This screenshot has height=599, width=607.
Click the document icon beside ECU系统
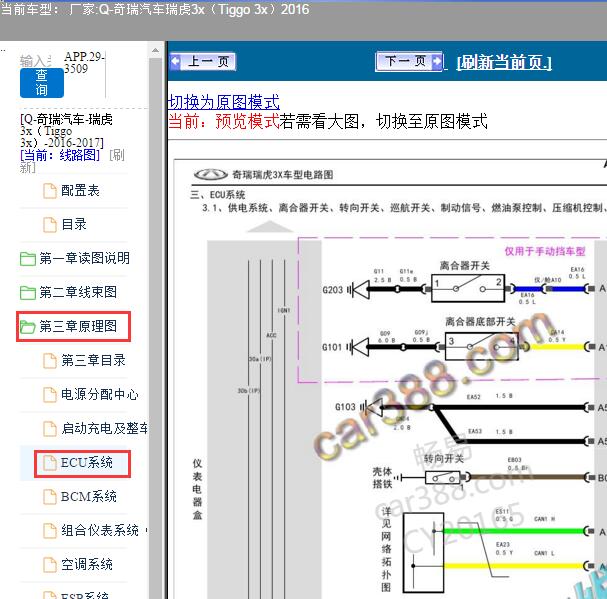50,463
